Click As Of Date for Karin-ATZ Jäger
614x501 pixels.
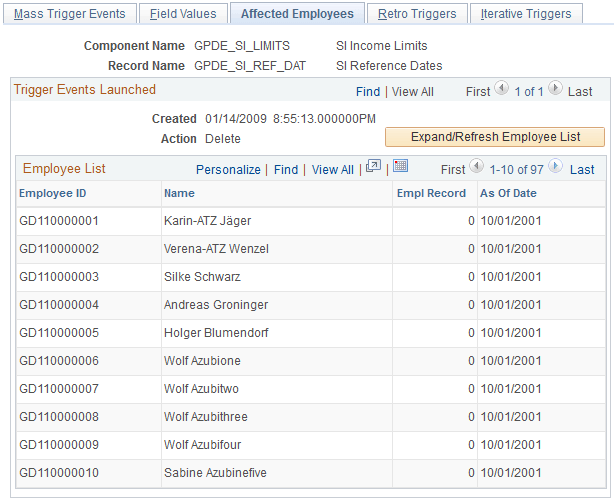point(511,221)
